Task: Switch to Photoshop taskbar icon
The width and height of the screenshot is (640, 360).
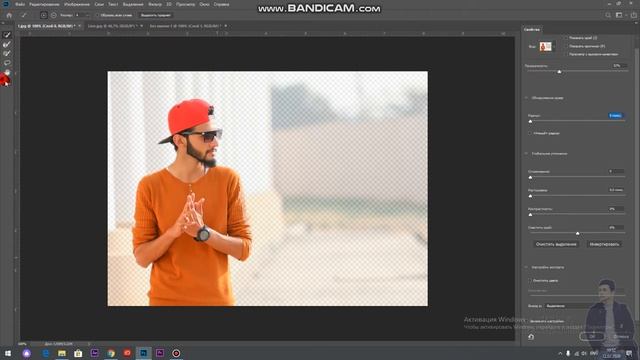Action: click(x=144, y=353)
